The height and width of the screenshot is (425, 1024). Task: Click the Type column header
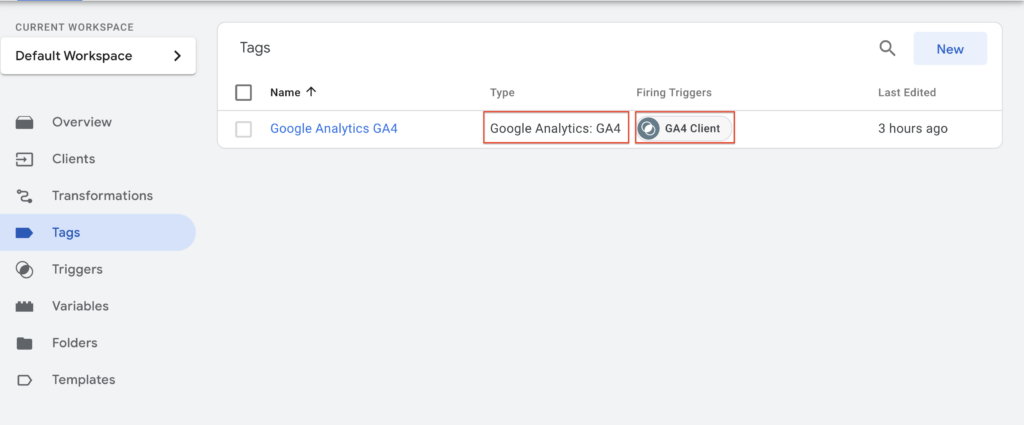coord(502,93)
